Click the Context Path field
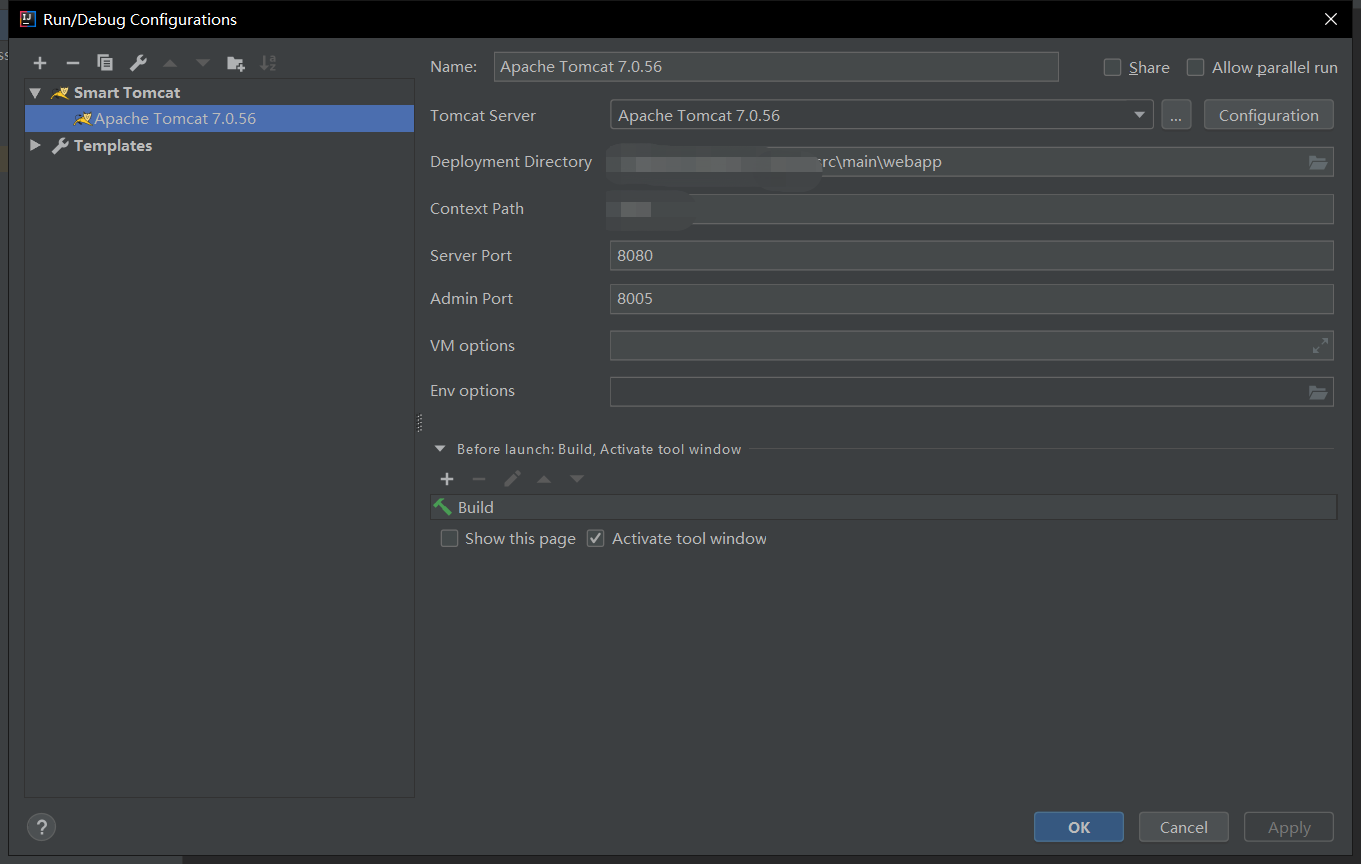The image size is (1361, 864). [971, 209]
